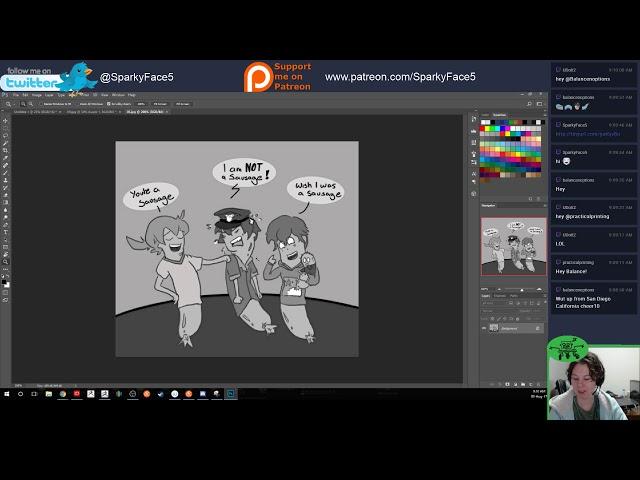640x480 pixels.
Task: Open the Image menu
Action: [x=37, y=95]
